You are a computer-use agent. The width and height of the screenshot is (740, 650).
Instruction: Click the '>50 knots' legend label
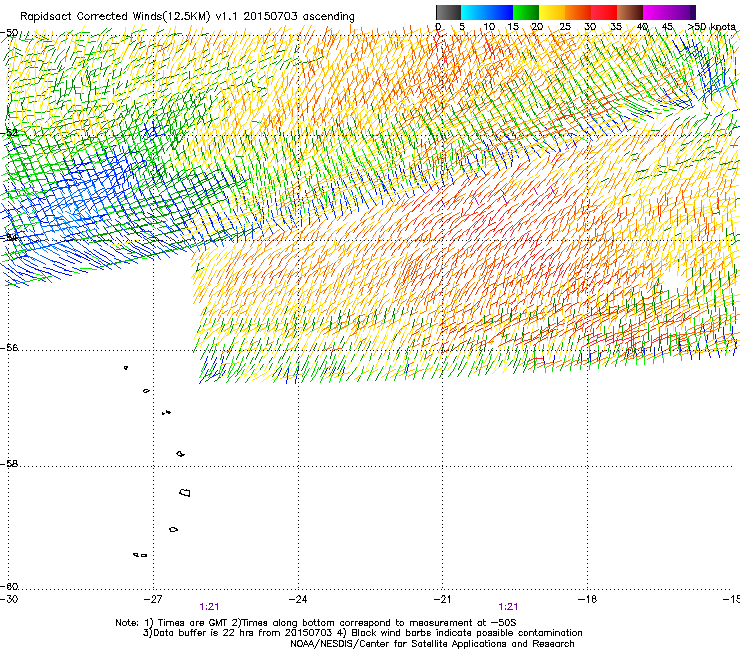tap(711, 27)
